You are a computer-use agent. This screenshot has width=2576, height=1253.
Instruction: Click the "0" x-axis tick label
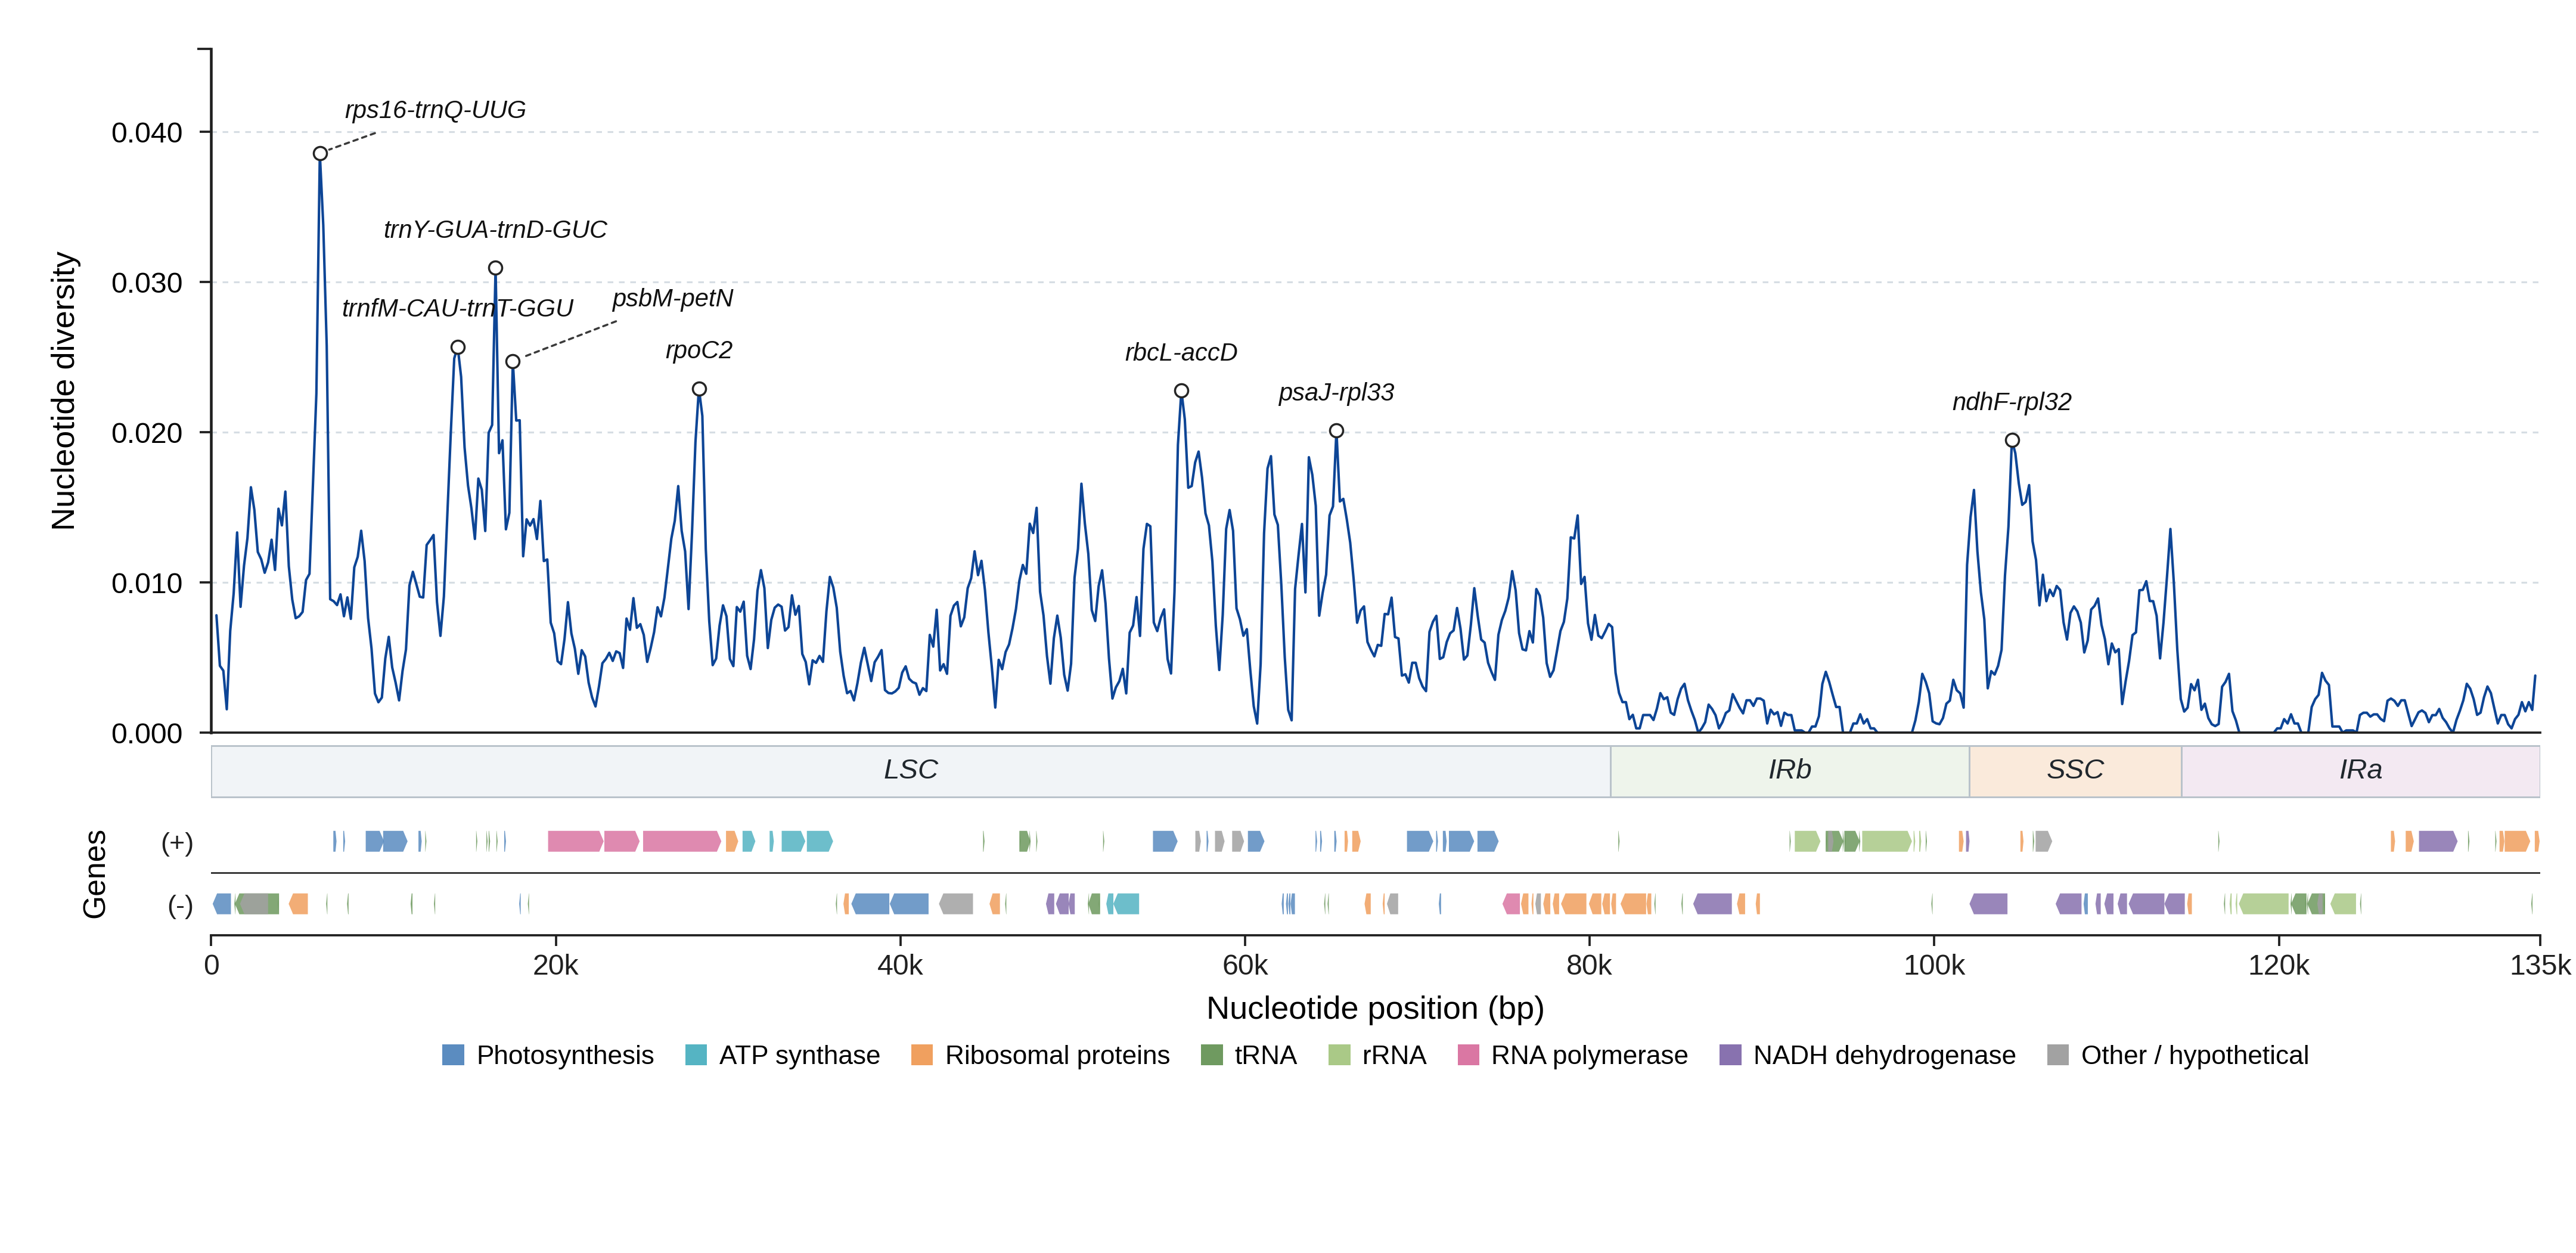pyautogui.click(x=212, y=966)
